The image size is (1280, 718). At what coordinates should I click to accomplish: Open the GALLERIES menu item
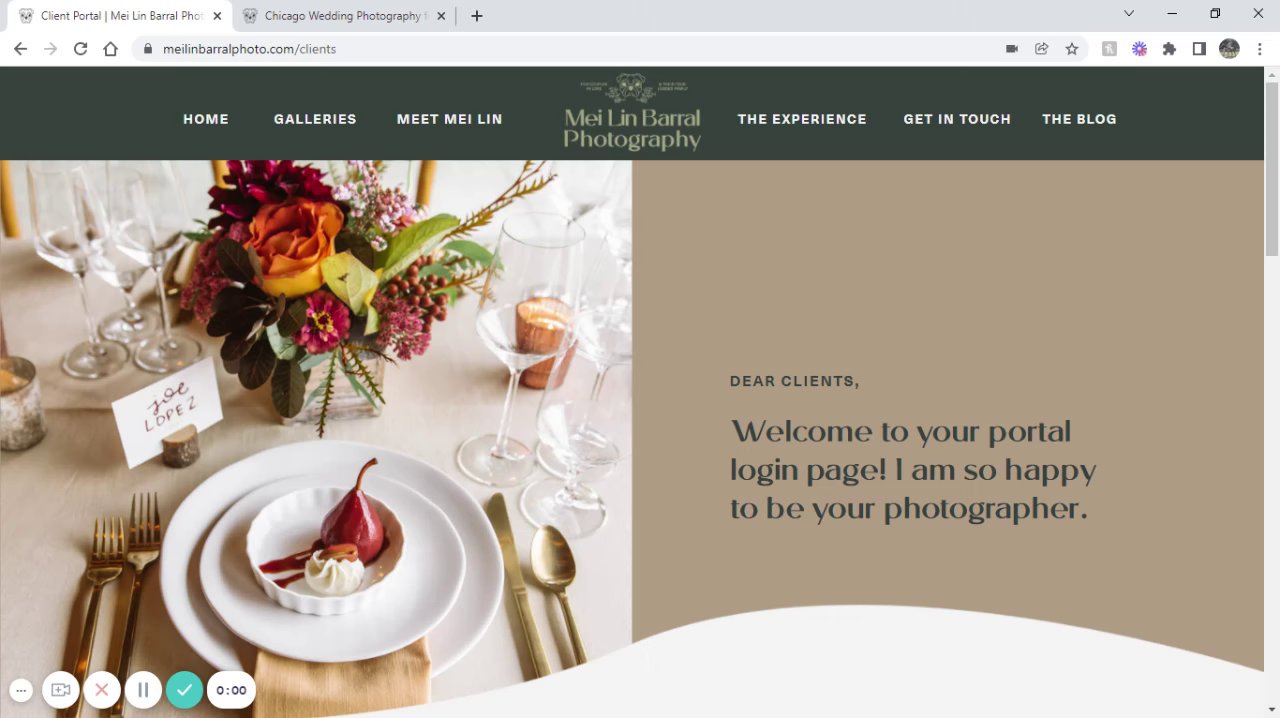(315, 119)
